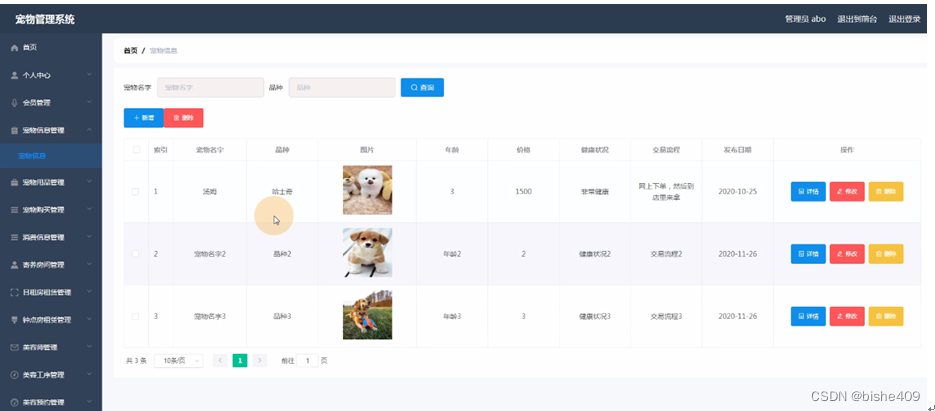Click the icon next to 美容预约管理
Screen dimensions: 935x411
point(15,402)
